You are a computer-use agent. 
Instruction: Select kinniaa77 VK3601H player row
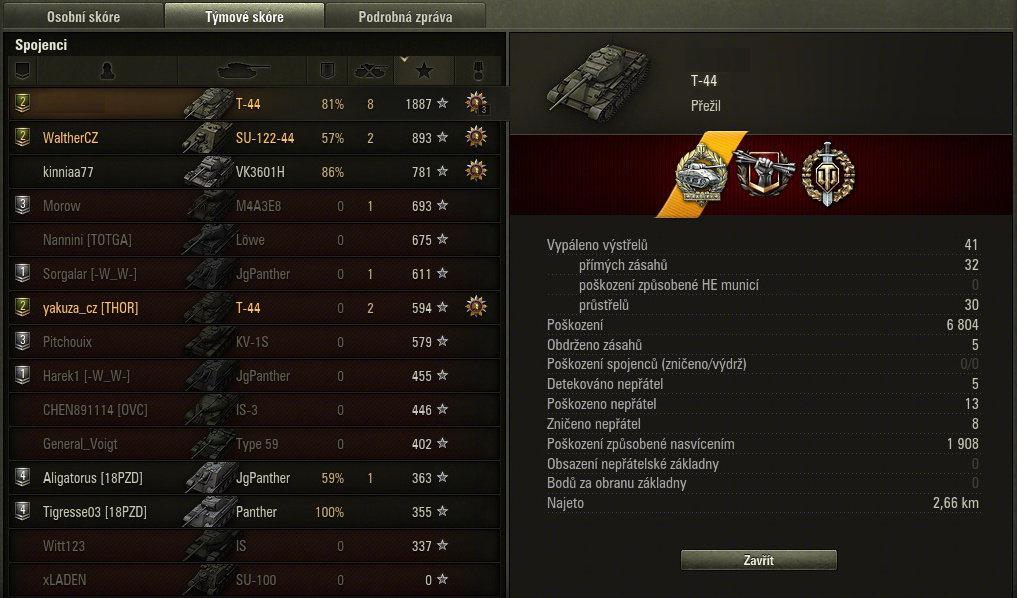tap(254, 172)
